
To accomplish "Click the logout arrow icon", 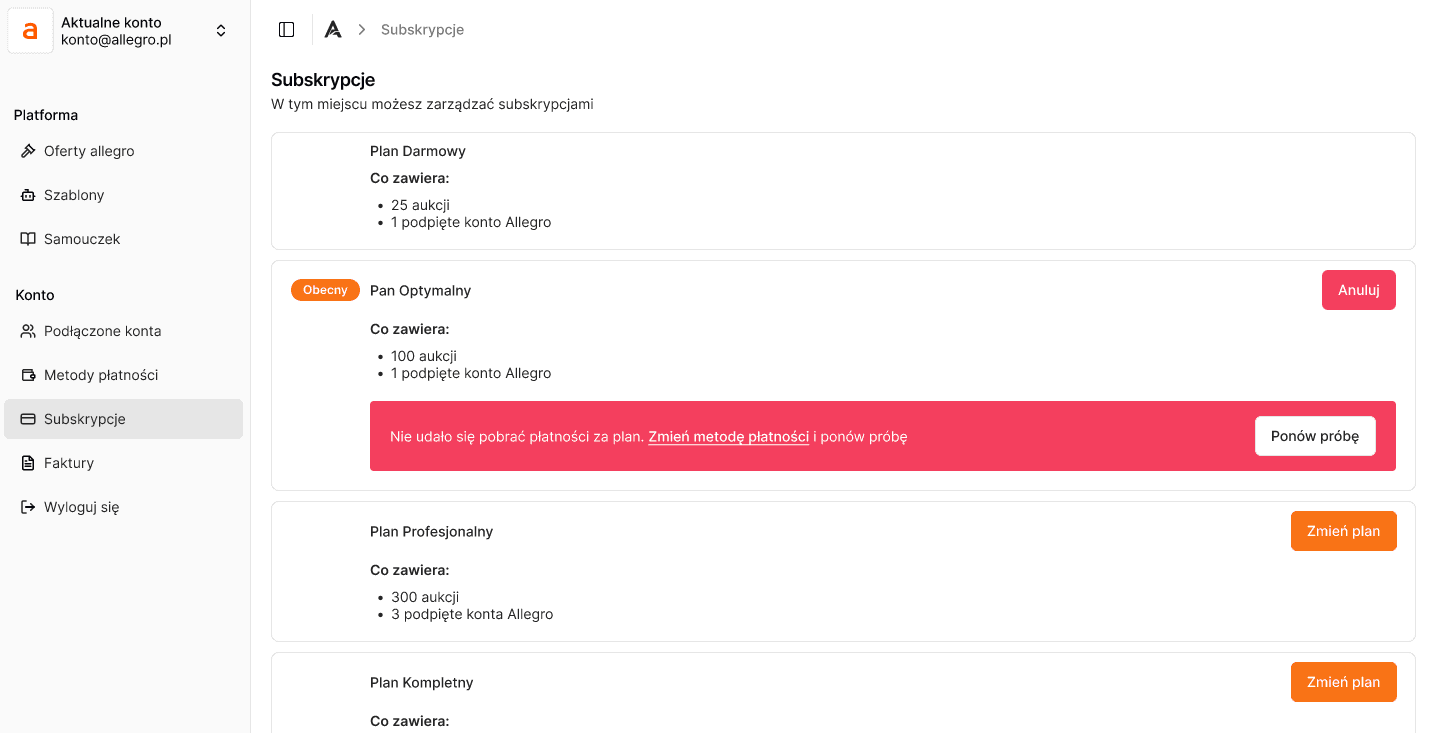I will (x=28, y=507).
